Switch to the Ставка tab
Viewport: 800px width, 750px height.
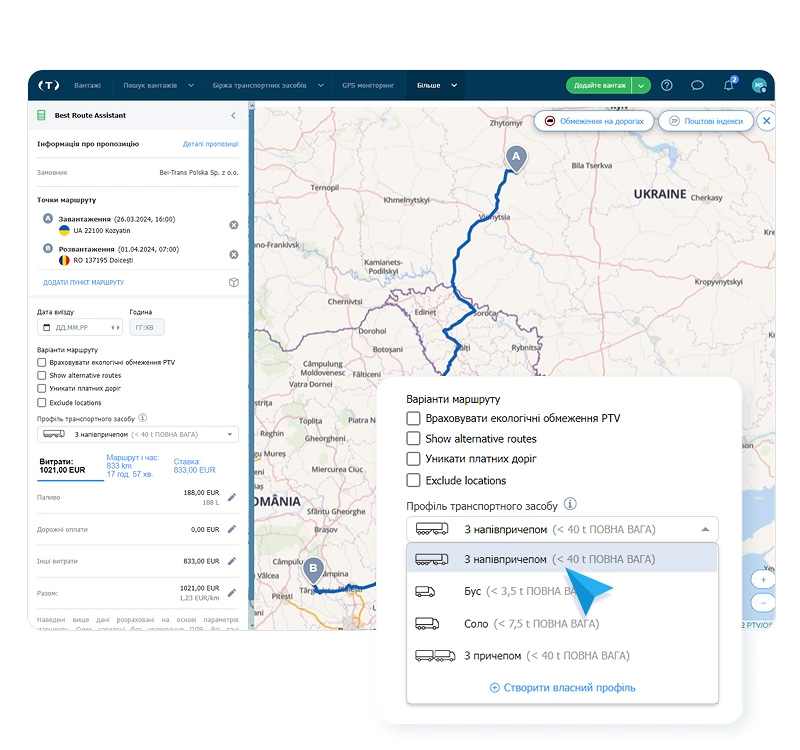tap(194, 466)
